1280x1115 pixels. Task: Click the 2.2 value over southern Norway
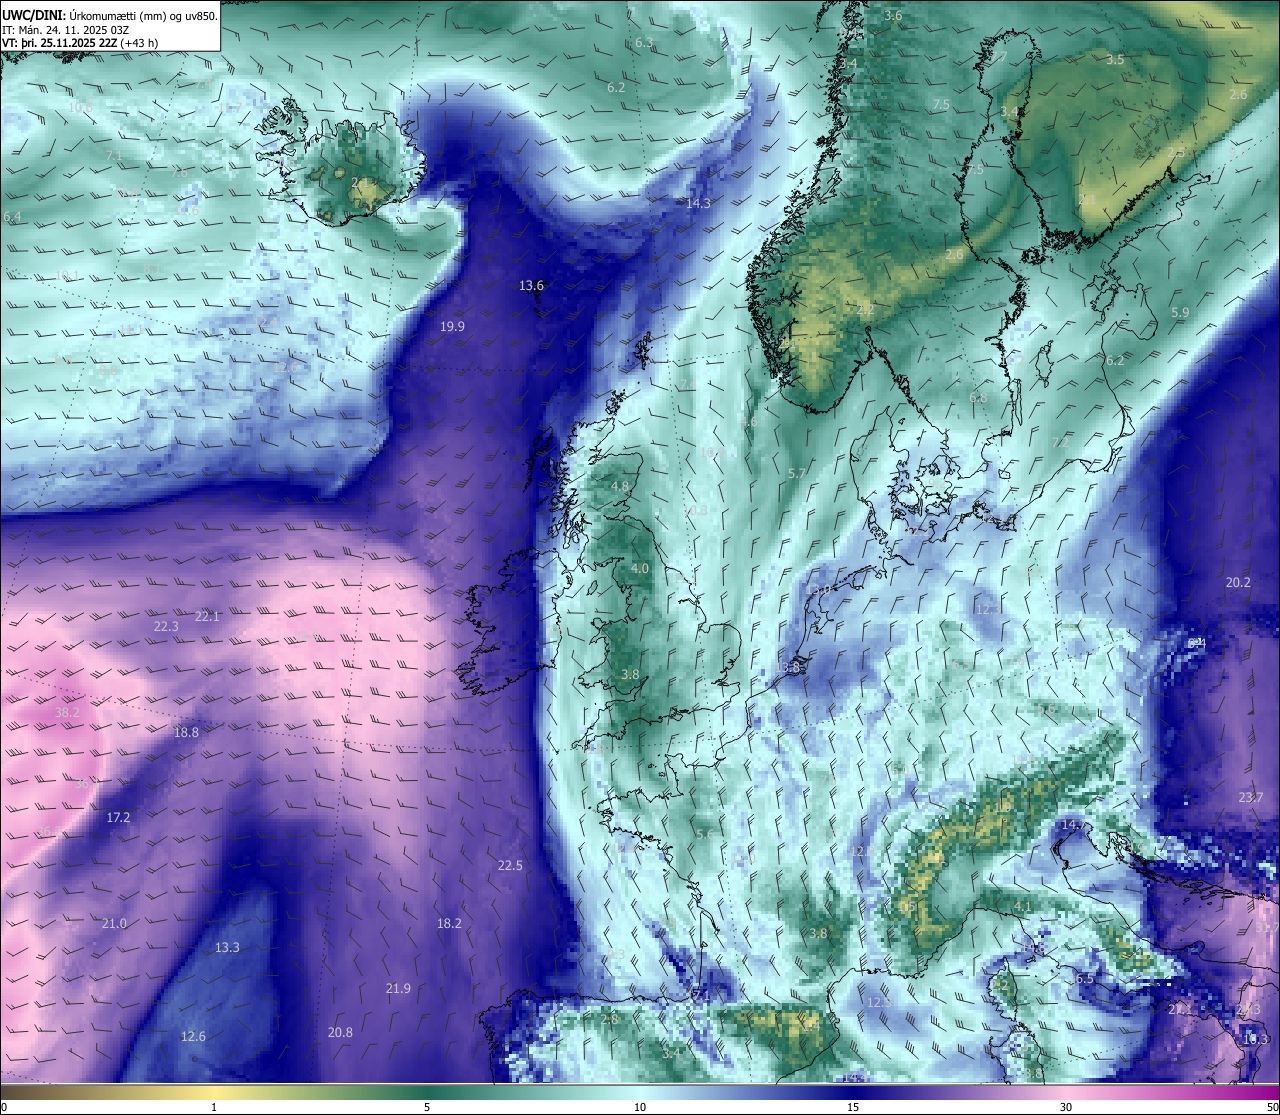click(x=865, y=311)
